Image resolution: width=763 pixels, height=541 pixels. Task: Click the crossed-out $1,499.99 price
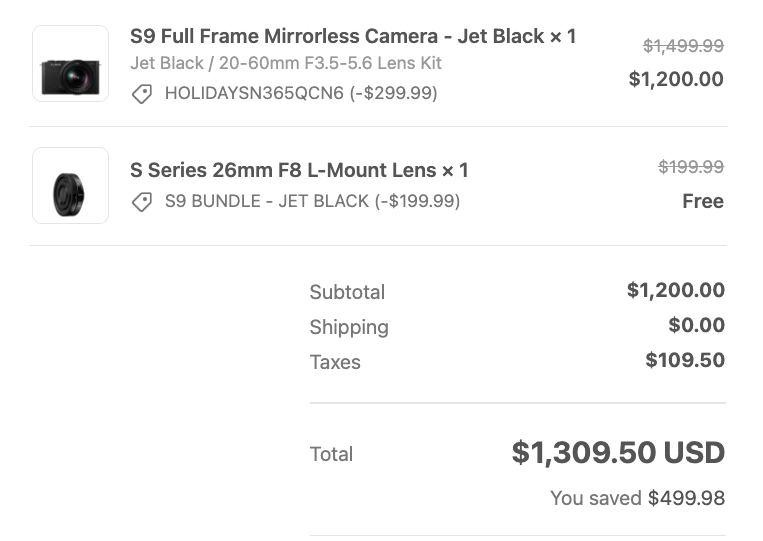(683, 46)
